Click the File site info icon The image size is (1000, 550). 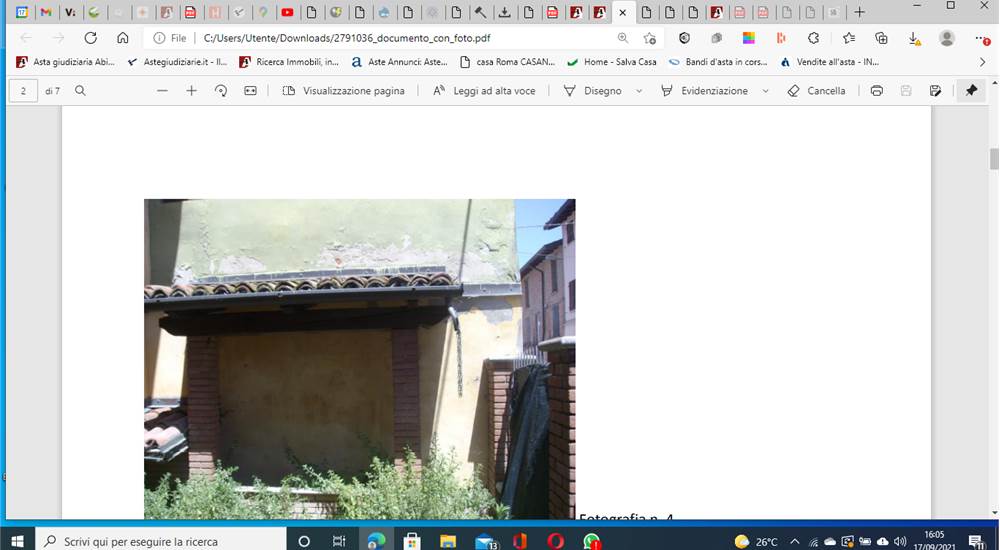[159, 38]
